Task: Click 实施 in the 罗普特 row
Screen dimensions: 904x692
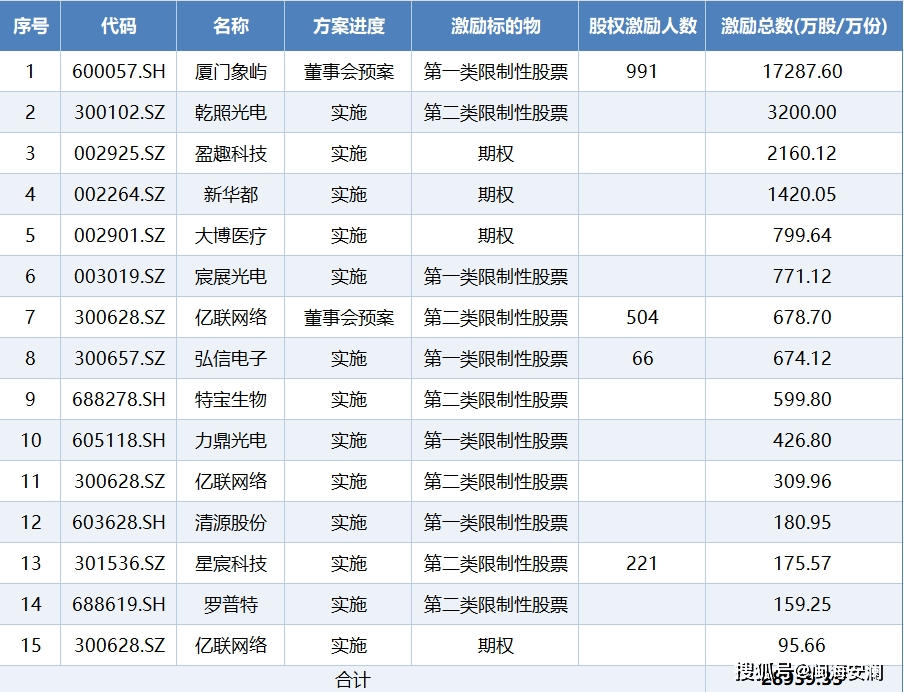Action: click(x=349, y=604)
